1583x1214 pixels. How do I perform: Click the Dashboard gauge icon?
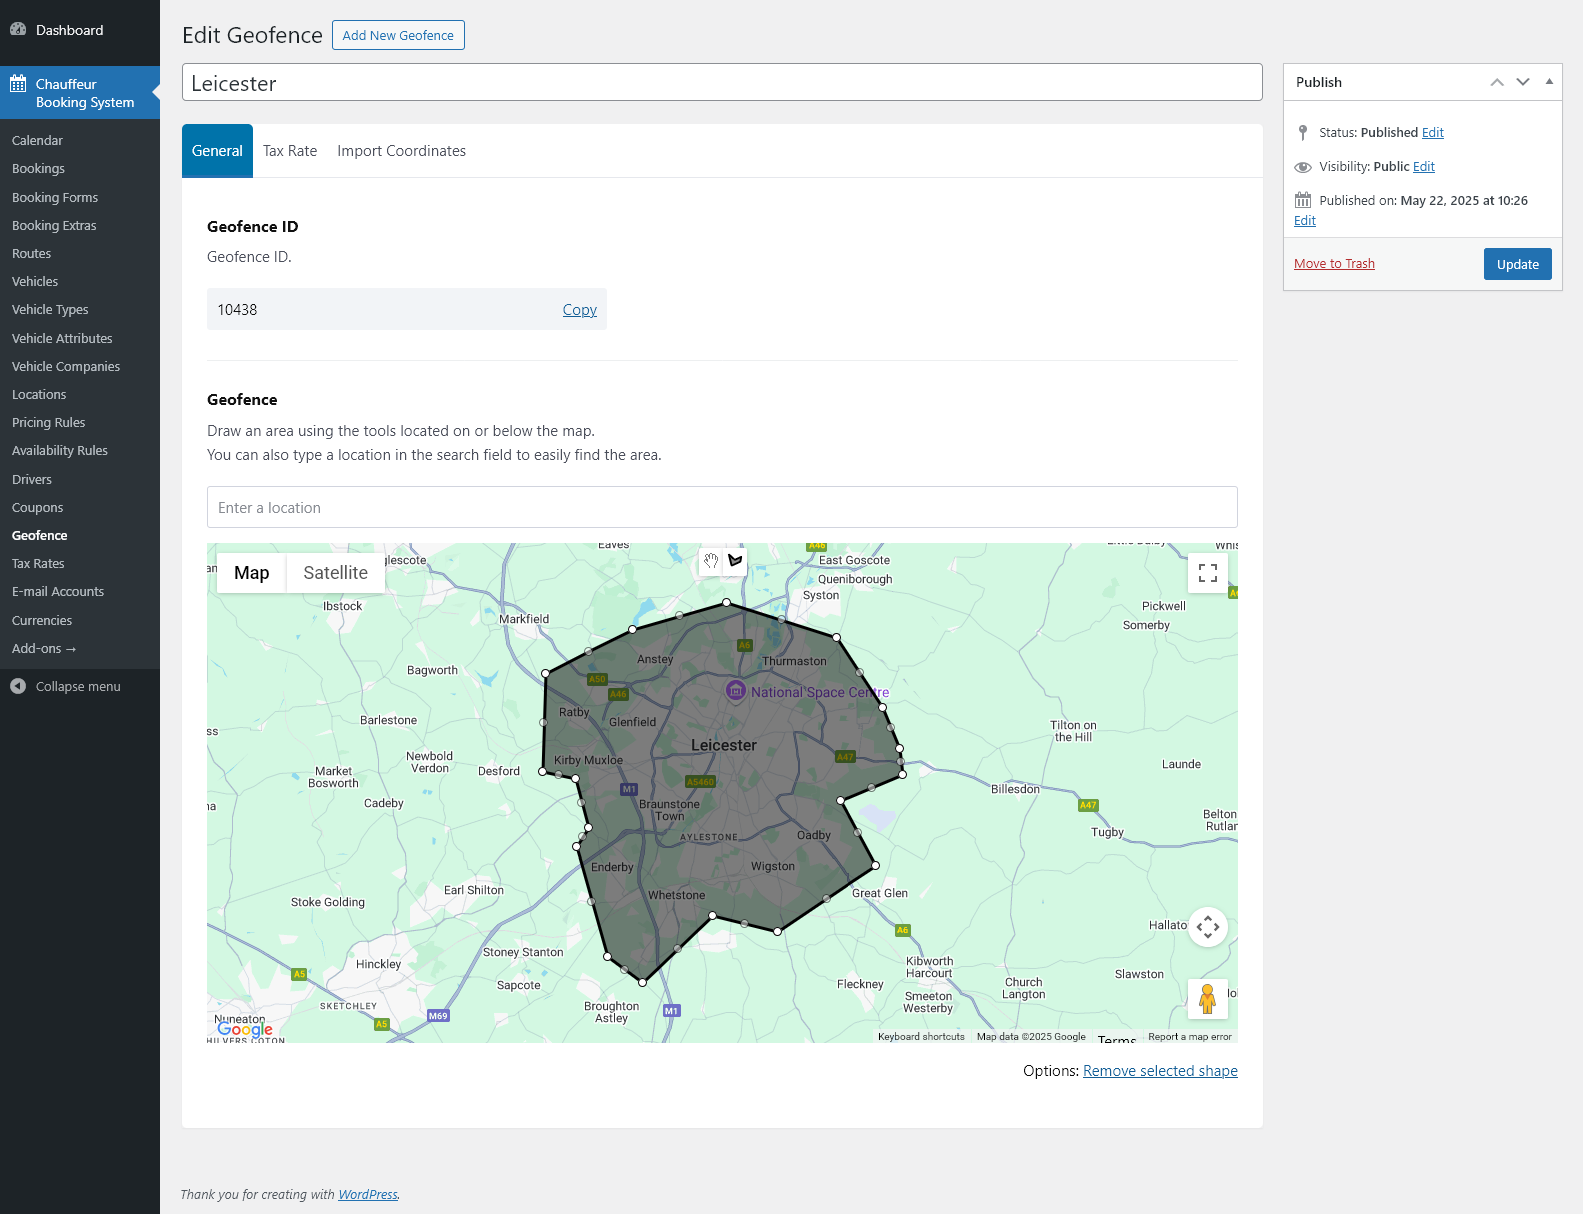coord(18,30)
